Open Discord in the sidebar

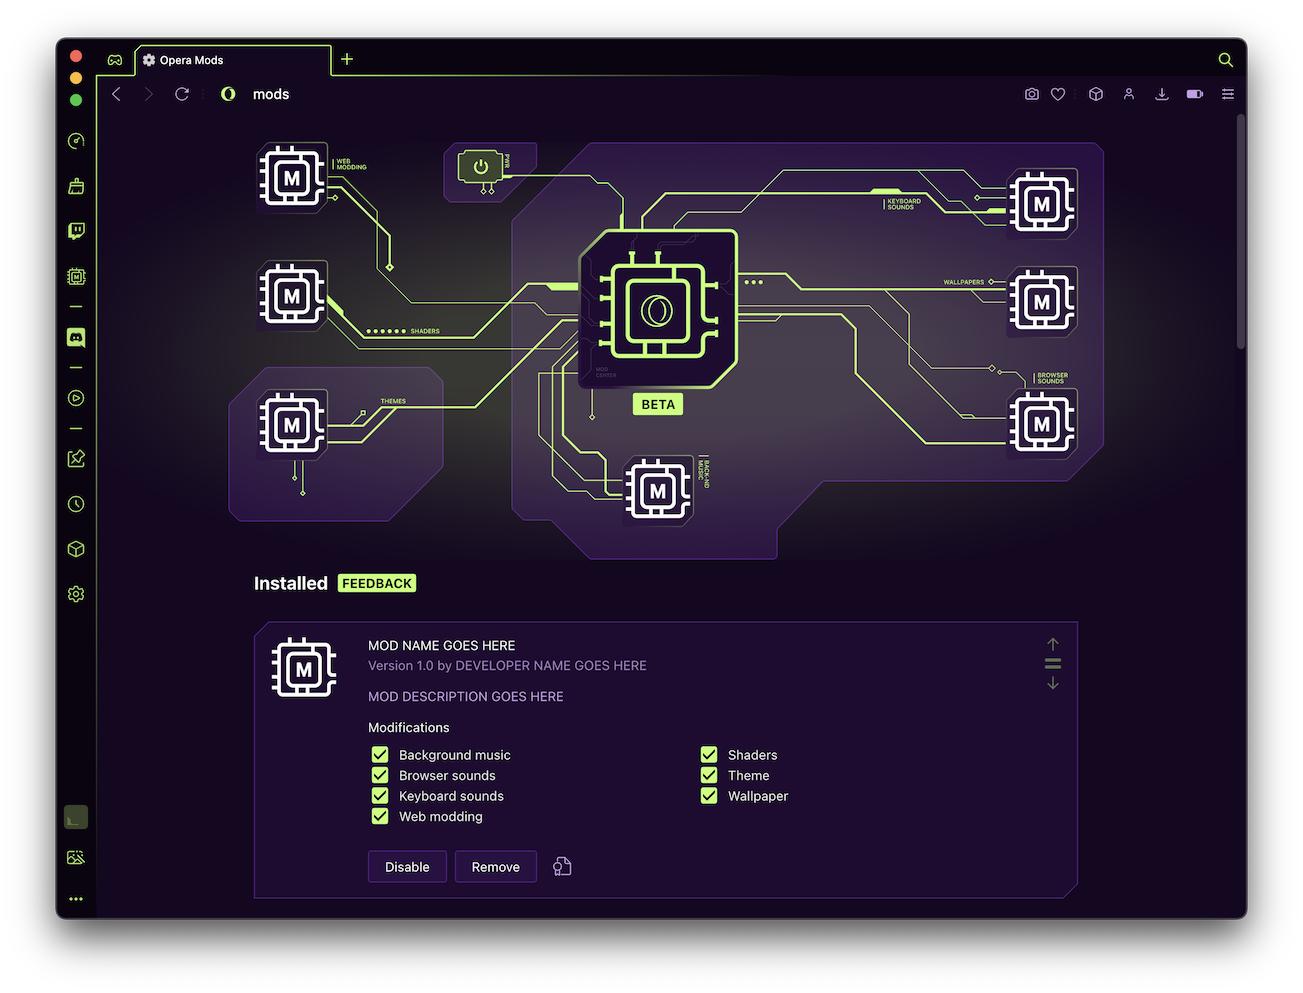pyautogui.click(x=76, y=338)
